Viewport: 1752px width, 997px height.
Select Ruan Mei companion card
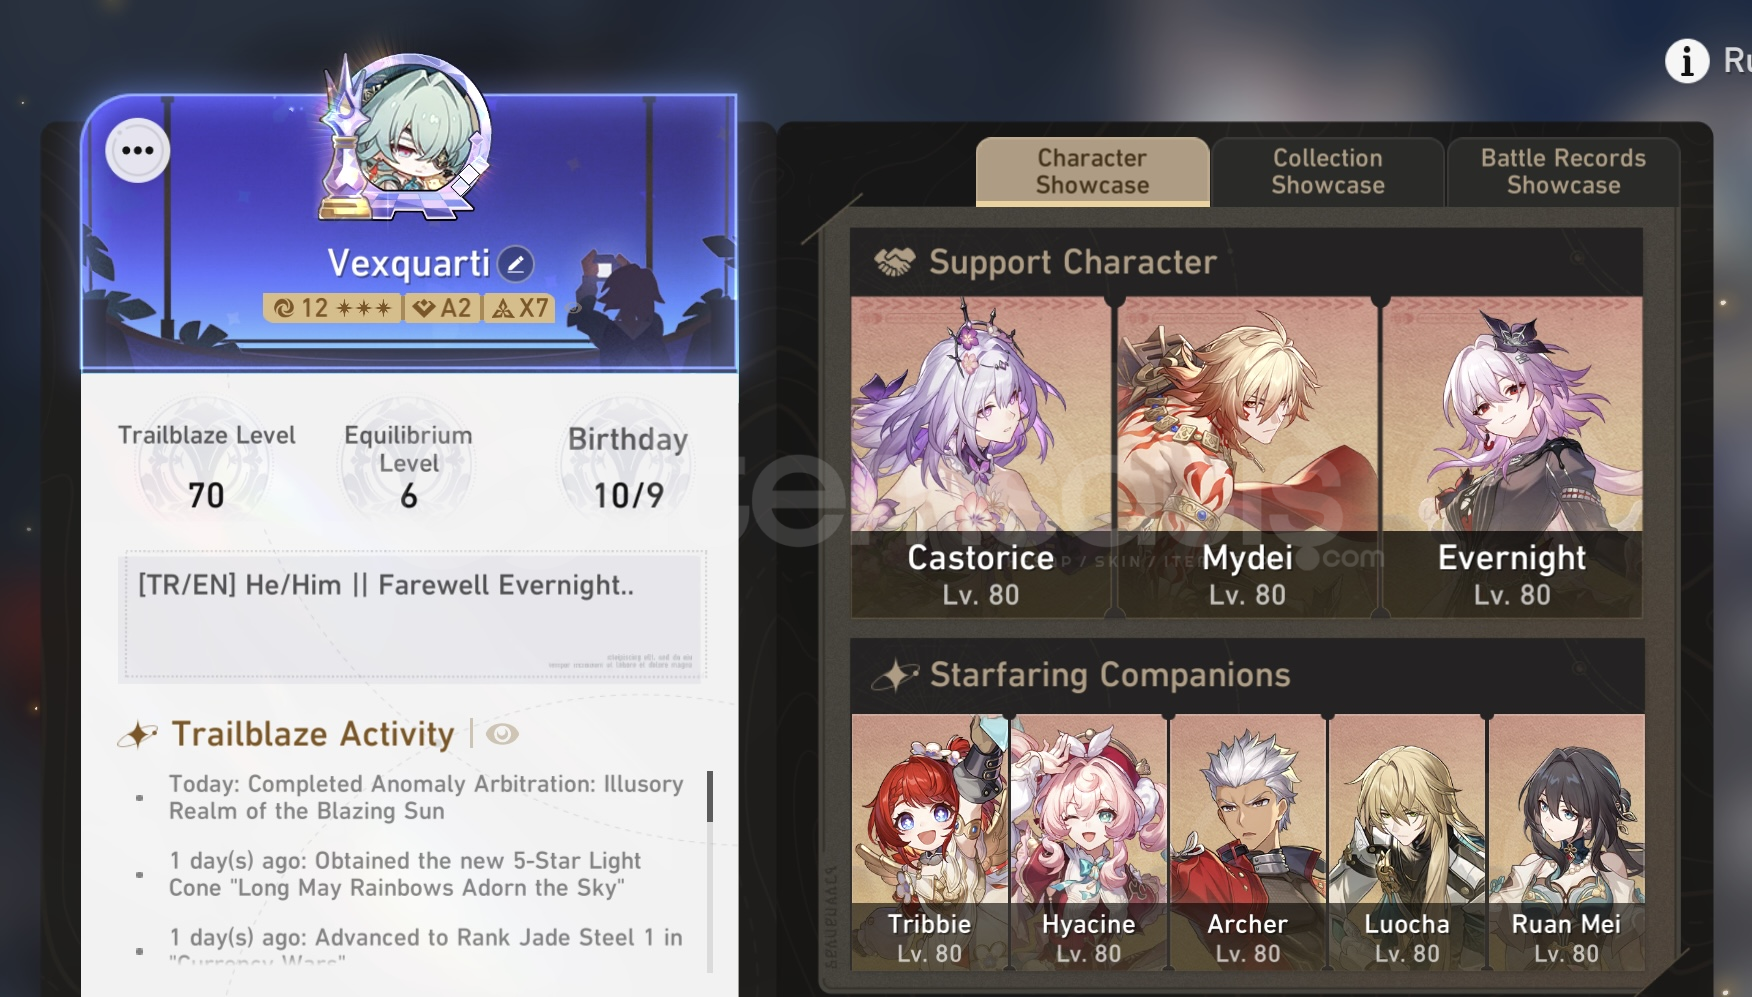(1566, 842)
